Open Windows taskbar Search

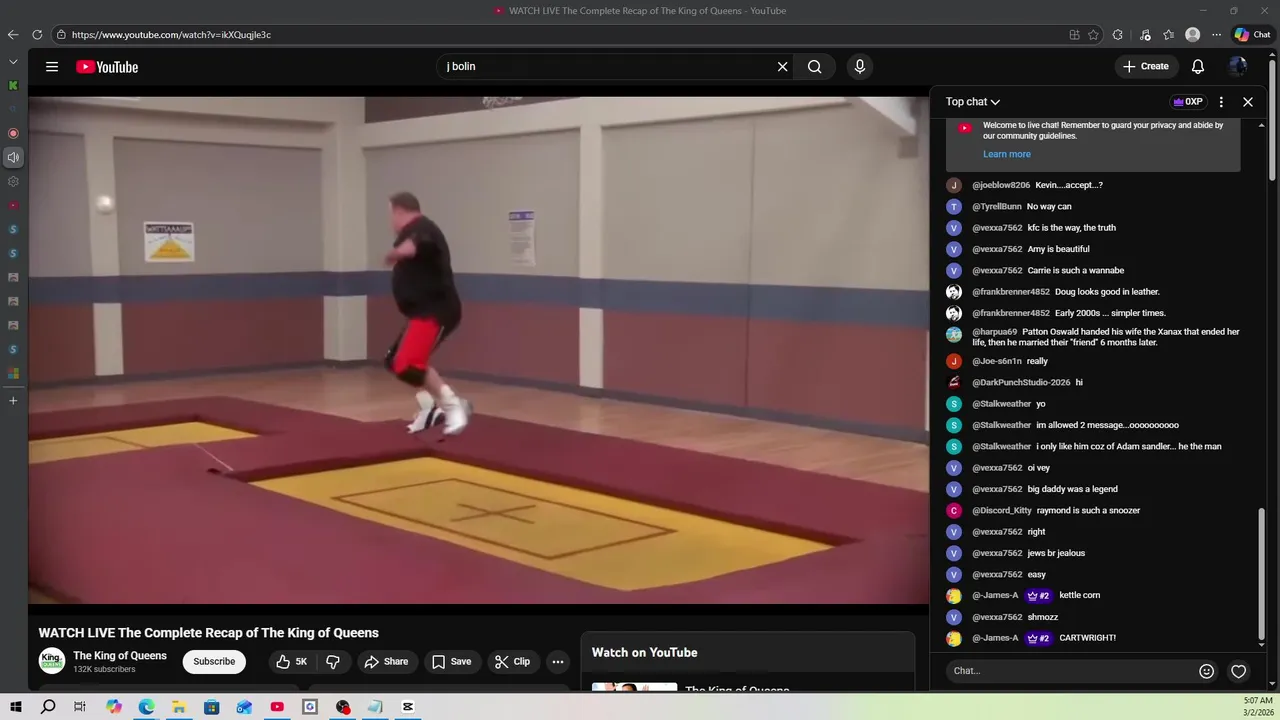coord(48,707)
